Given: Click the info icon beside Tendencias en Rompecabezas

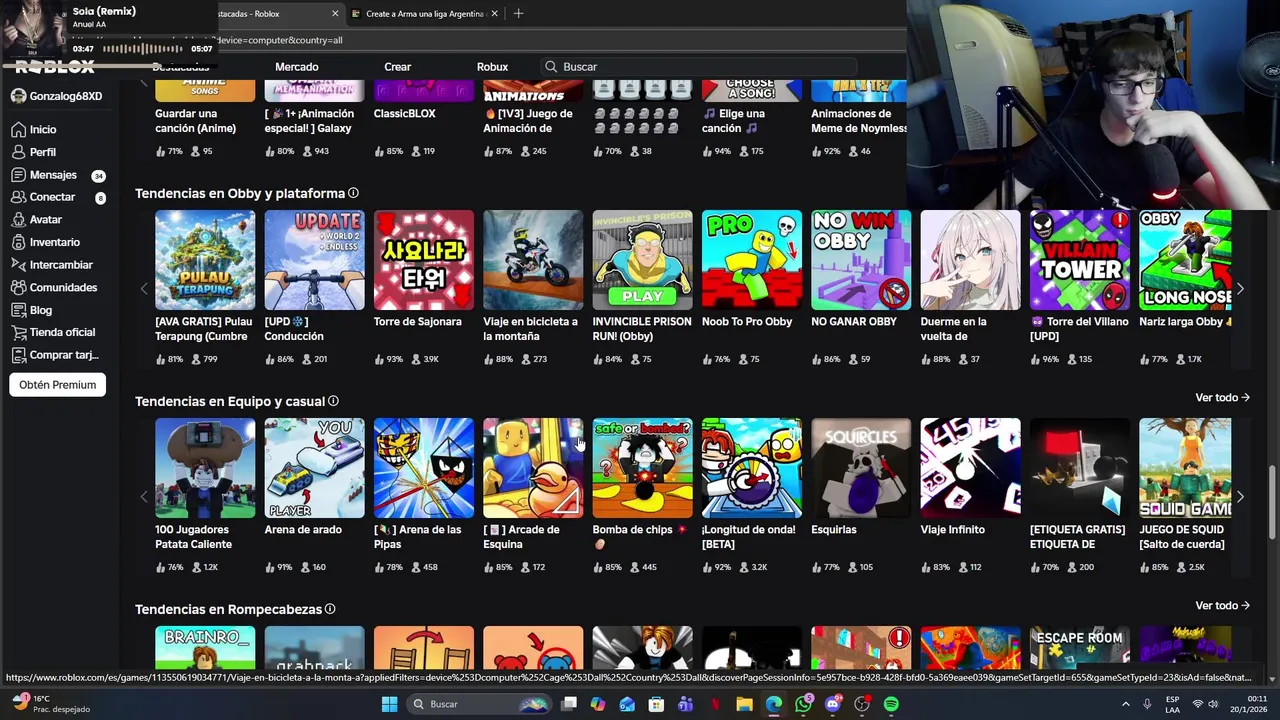Looking at the screenshot, I should pyautogui.click(x=330, y=609).
